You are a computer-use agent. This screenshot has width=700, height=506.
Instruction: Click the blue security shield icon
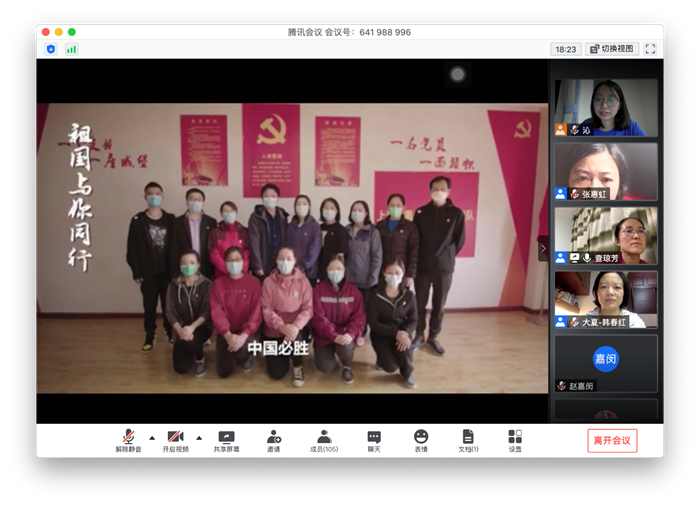[x=51, y=49]
